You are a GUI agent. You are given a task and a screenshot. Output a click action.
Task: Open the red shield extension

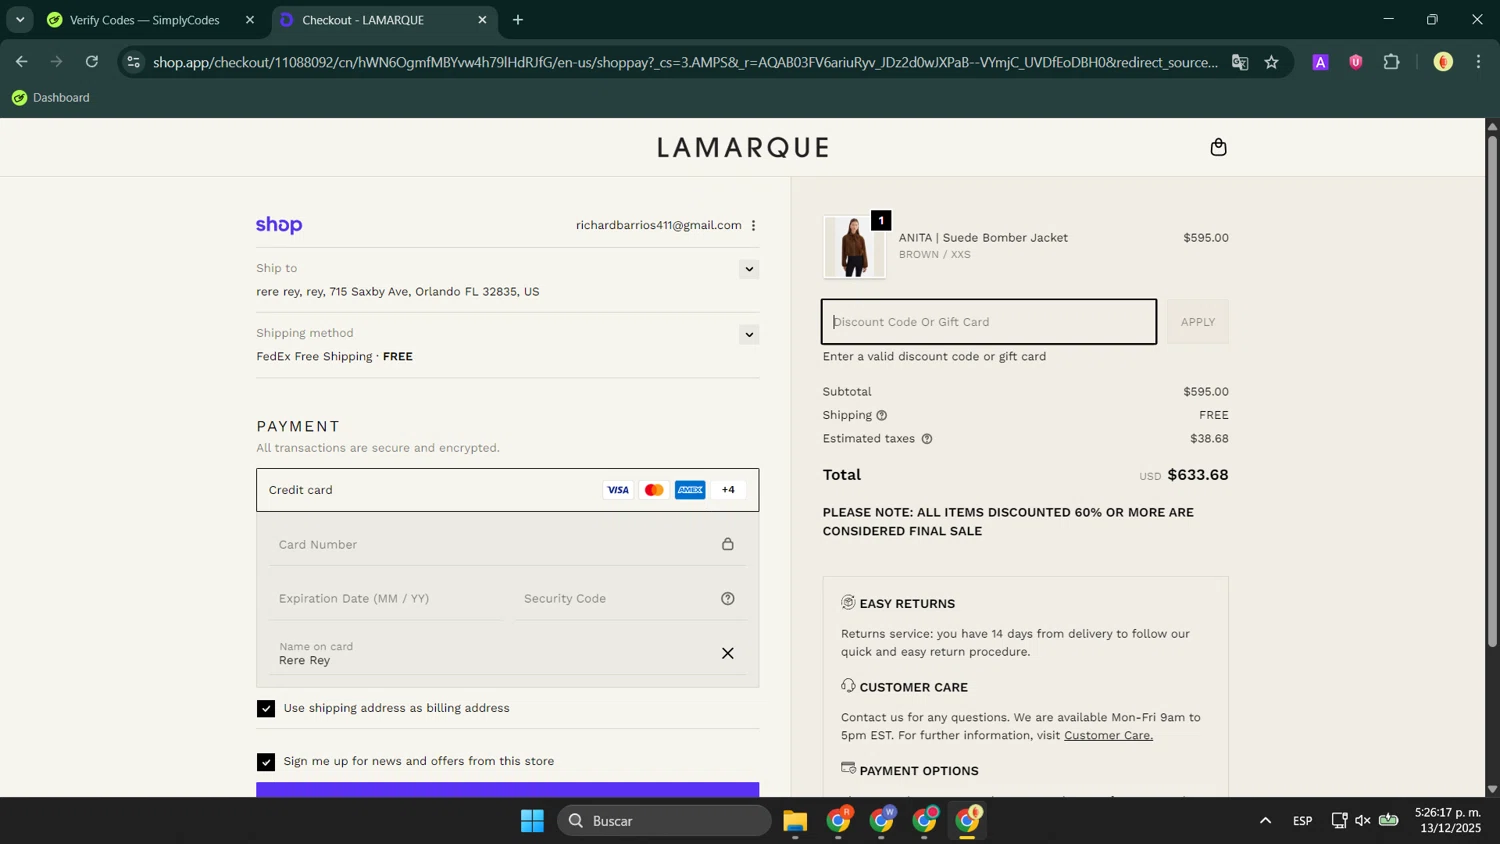[1356, 62]
